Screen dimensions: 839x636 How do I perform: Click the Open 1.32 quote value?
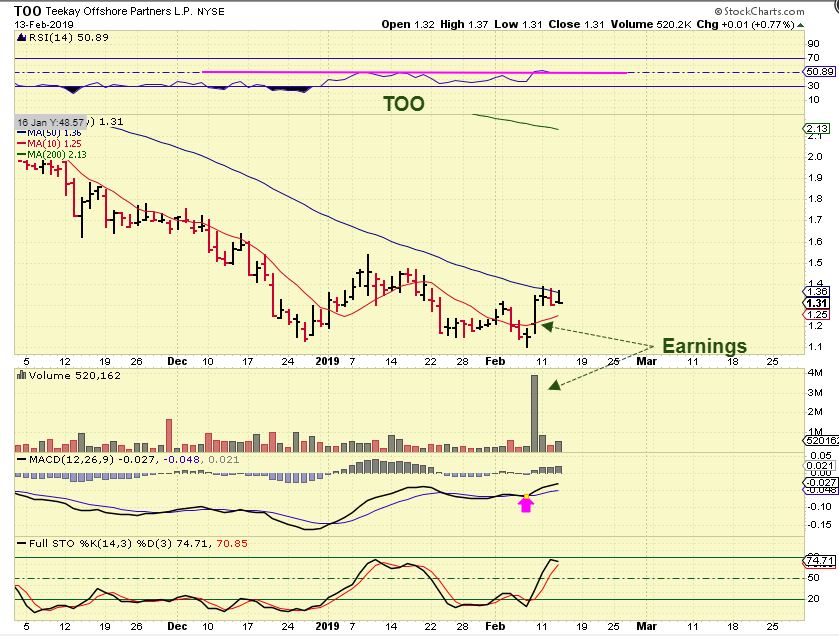tap(408, 25)
